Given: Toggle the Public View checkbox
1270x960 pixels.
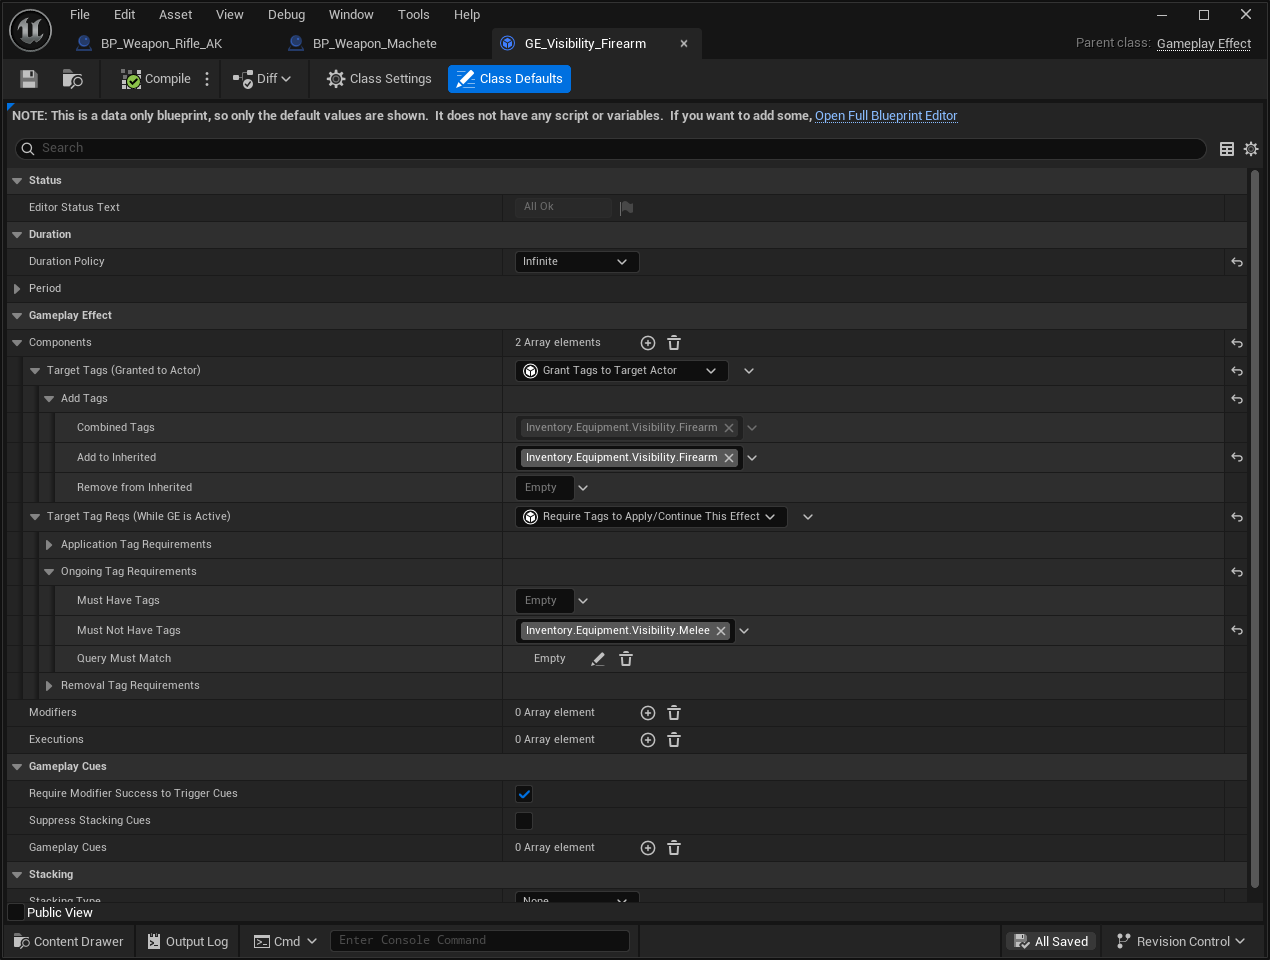Looking at the screenshot, I should (14, 912).
